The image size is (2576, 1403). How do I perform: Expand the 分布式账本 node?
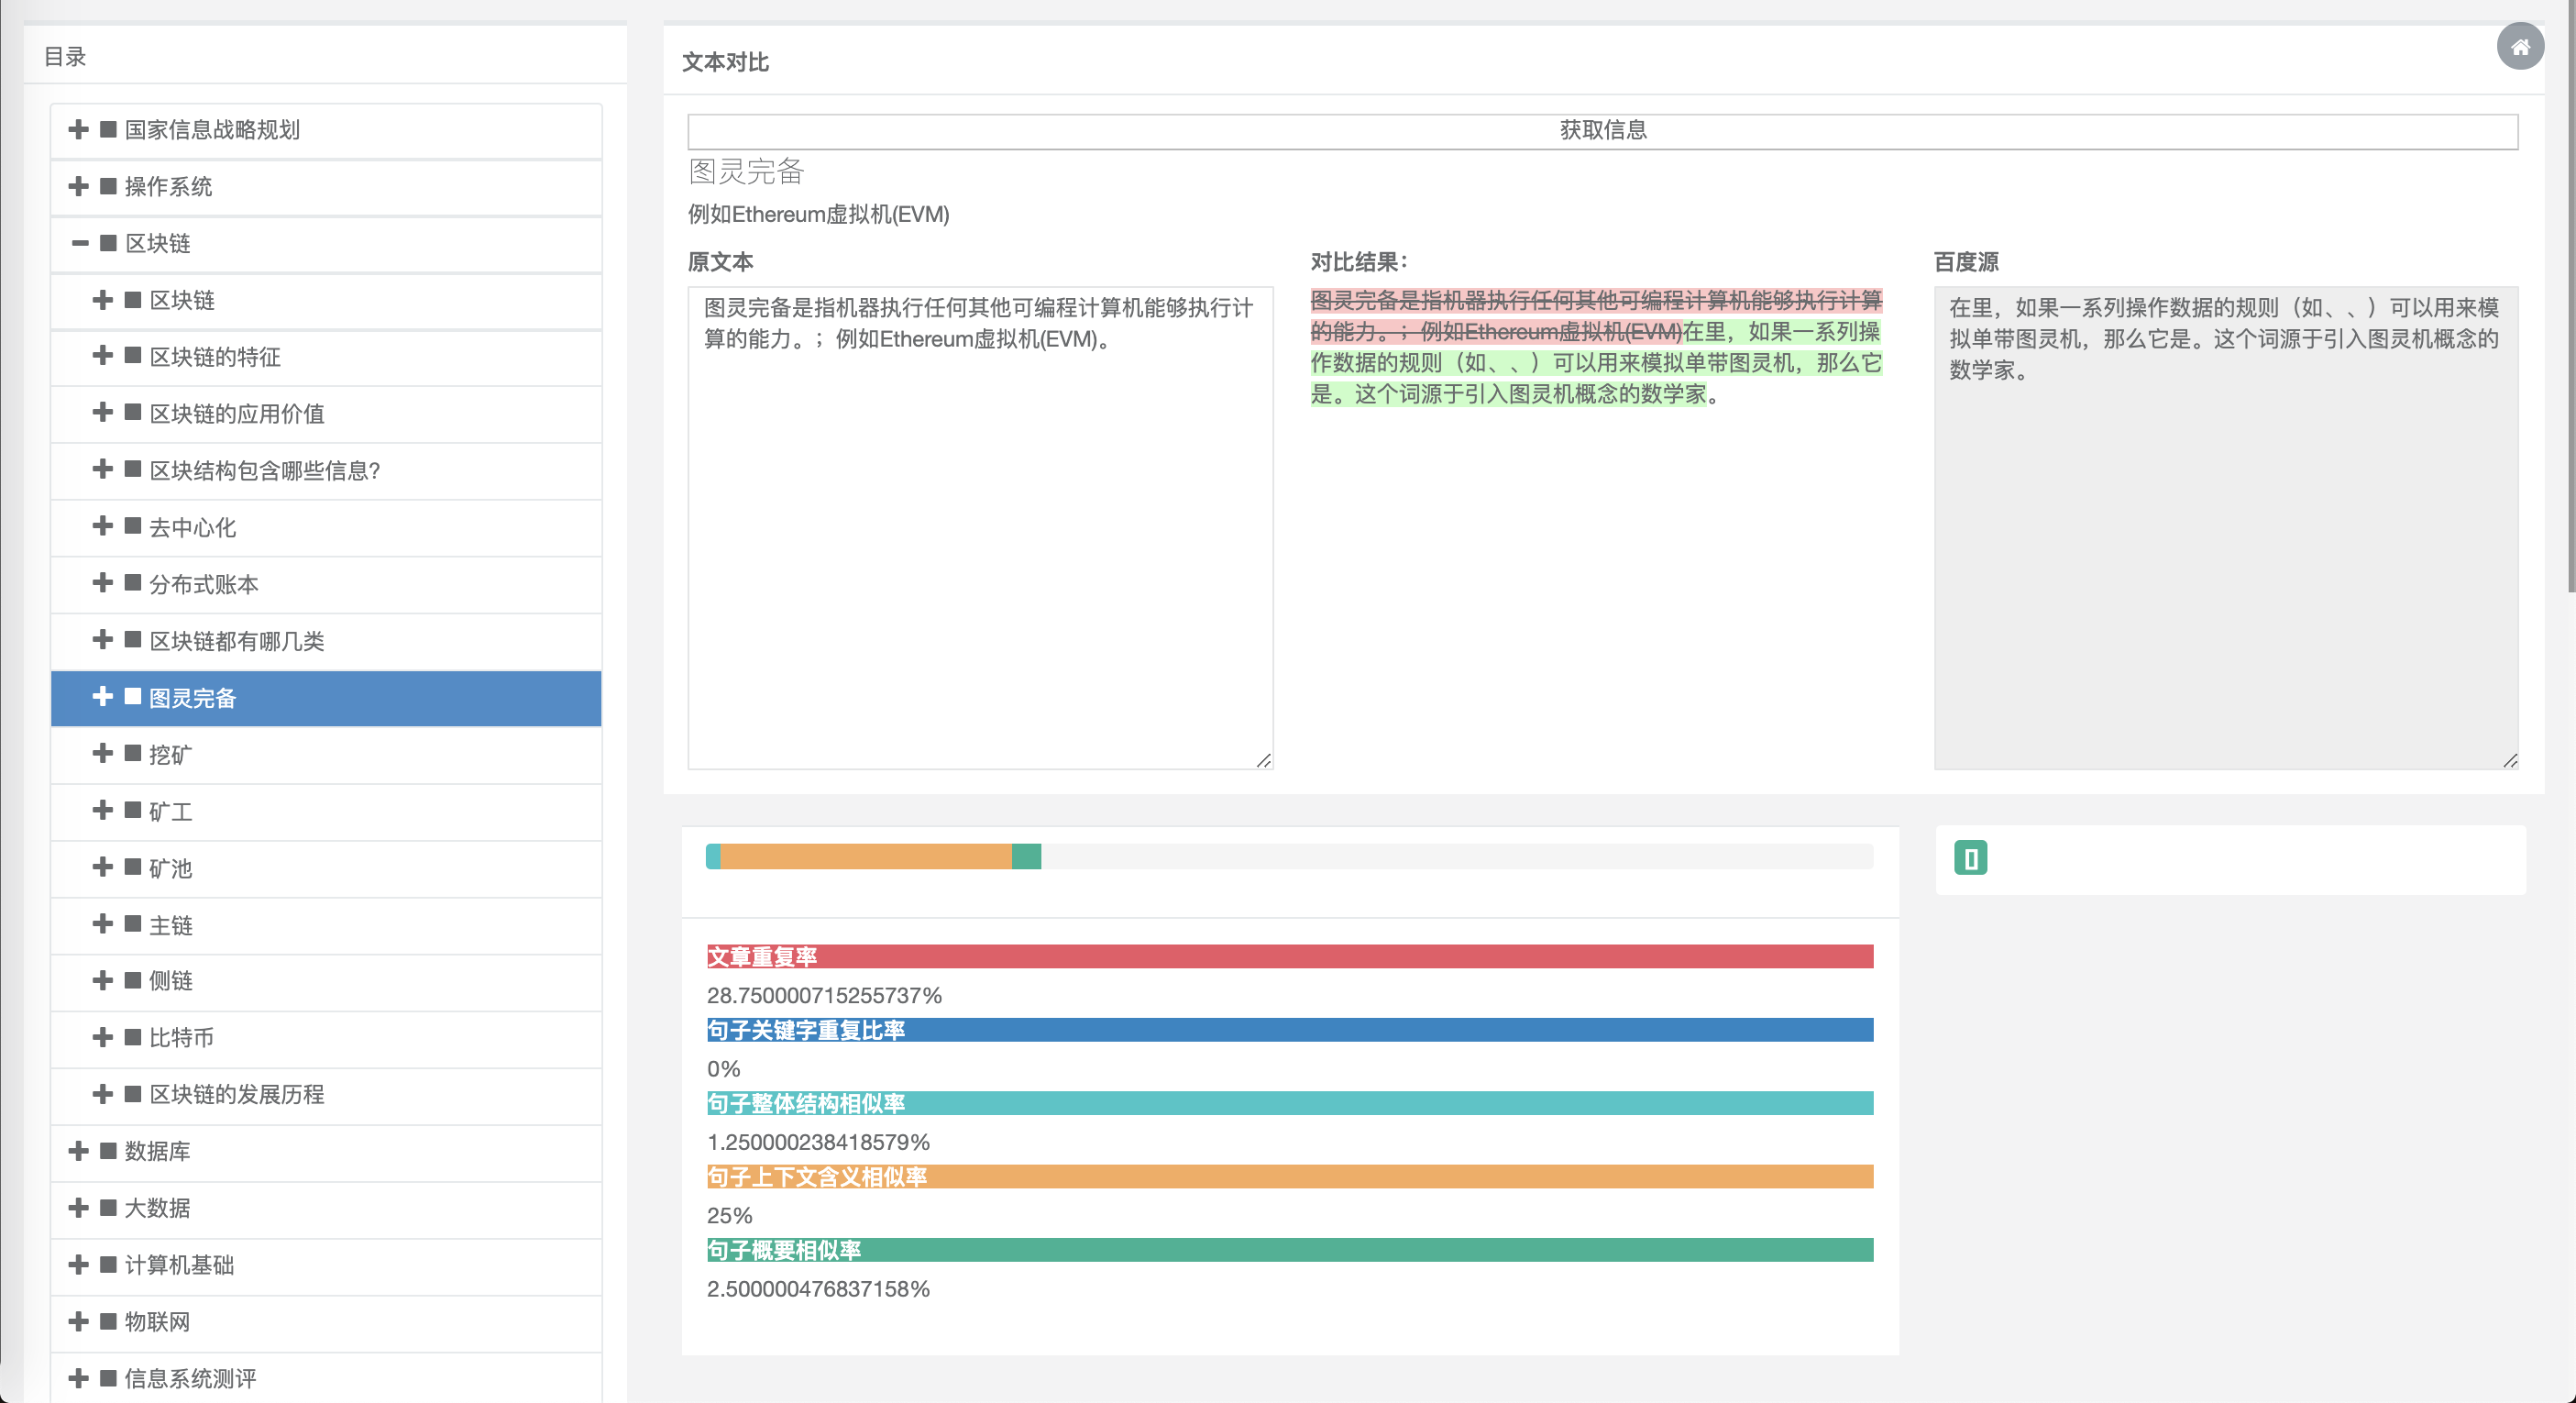102,583
